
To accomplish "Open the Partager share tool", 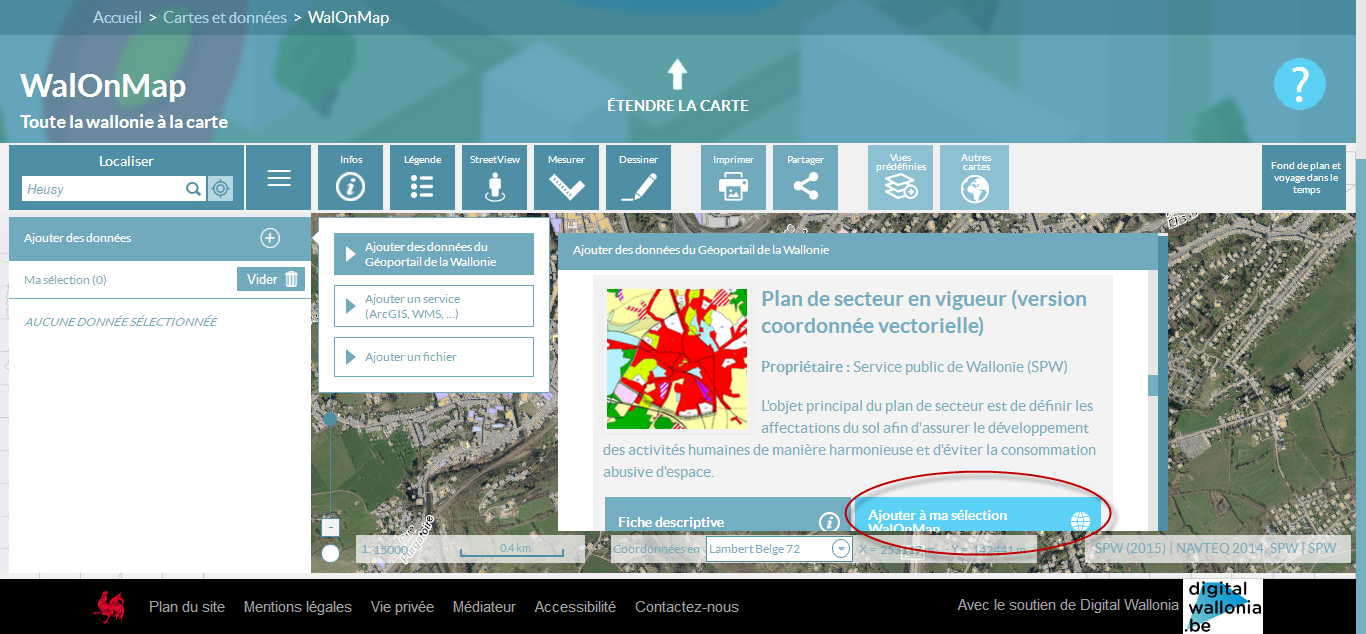I will click(805, 178).
